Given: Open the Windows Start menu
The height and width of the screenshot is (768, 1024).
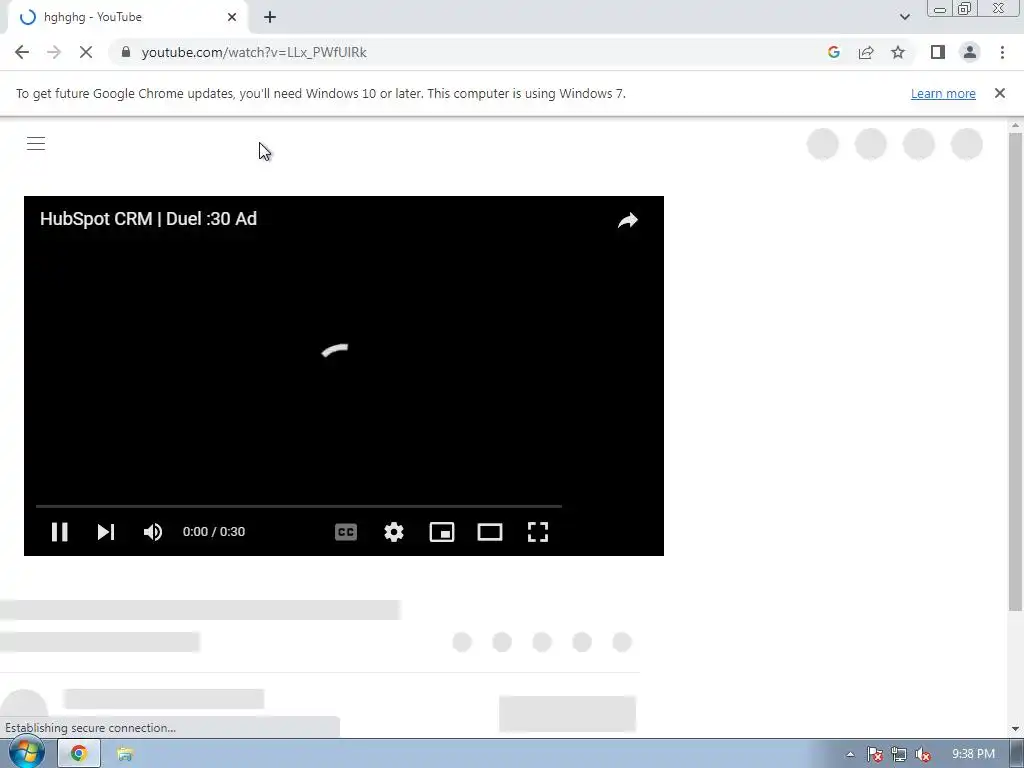Looking at the screenshot, I should pos(26,752).
